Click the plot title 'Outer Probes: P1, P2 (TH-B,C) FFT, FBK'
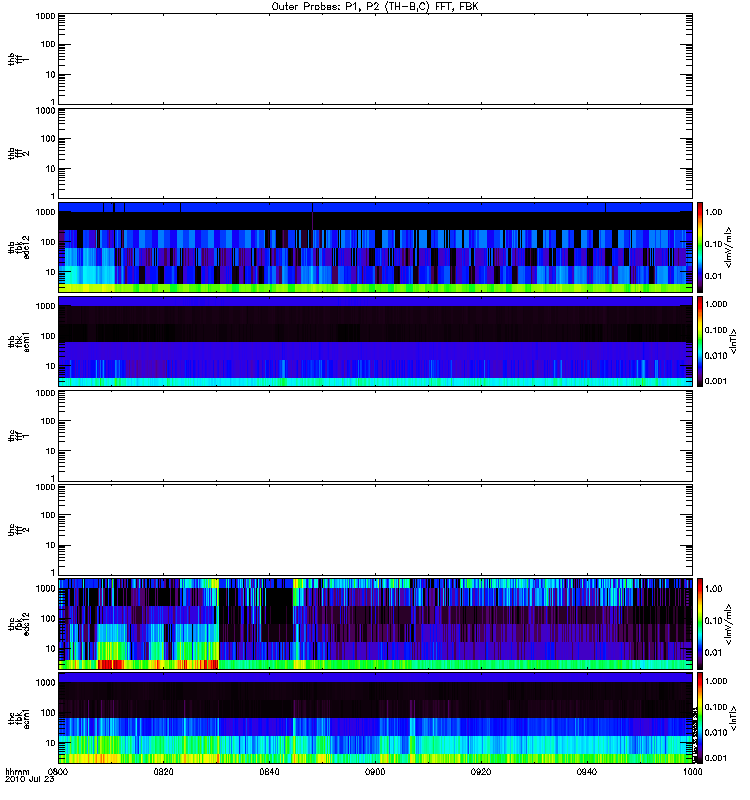The width and height of the screenshot is (750, 800). coord(375,7)
